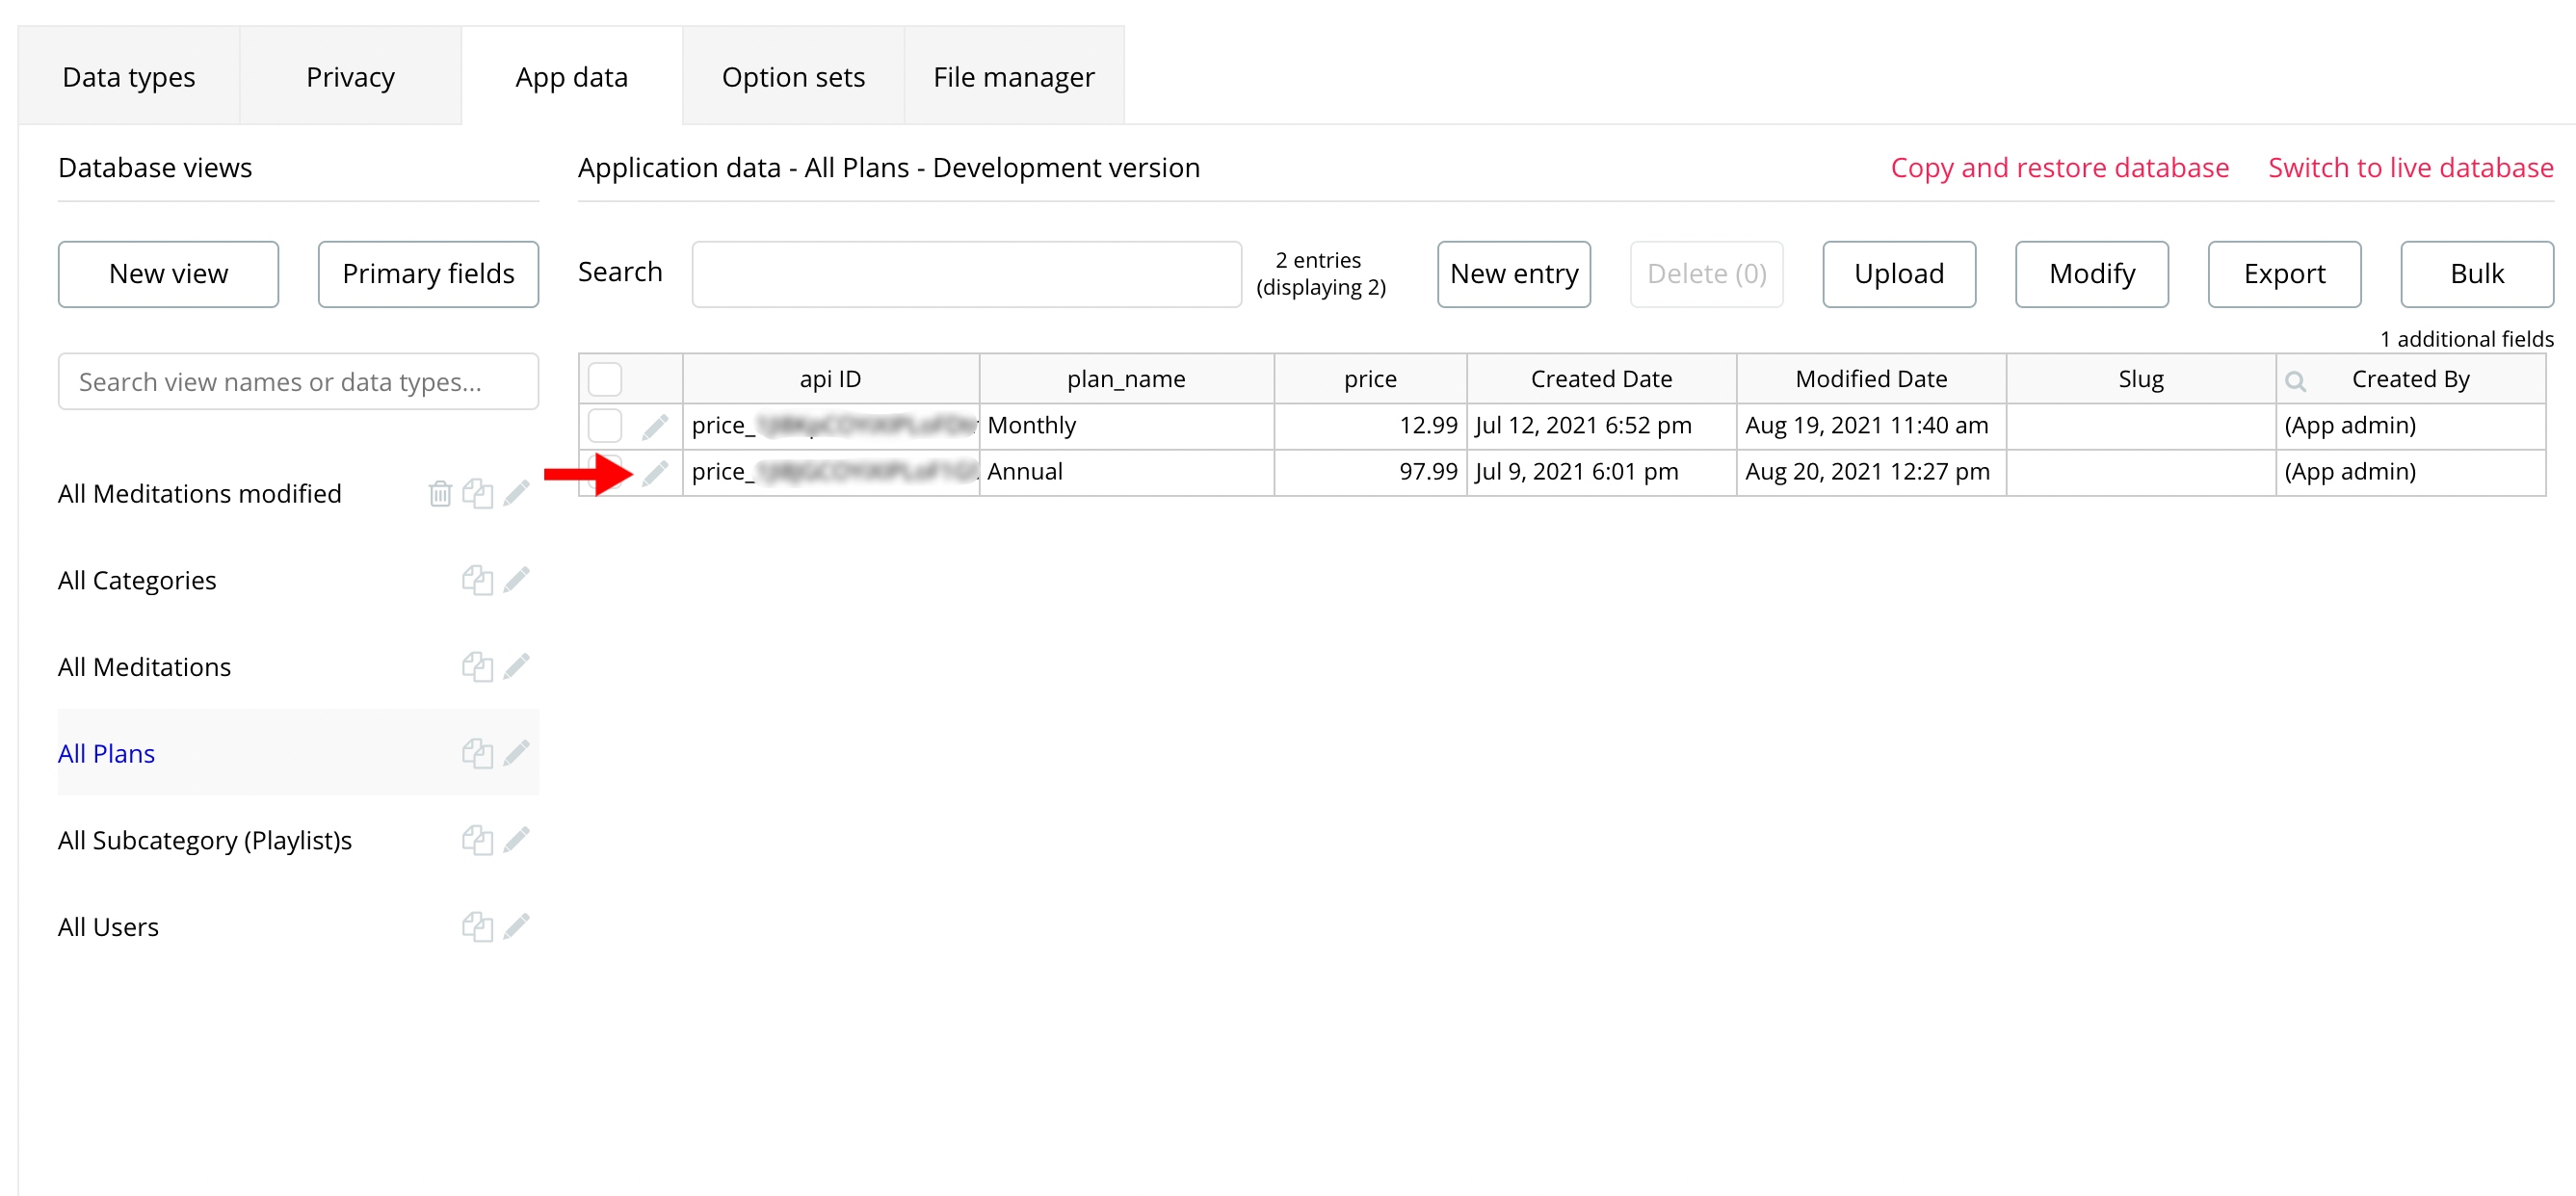This screenshot has height=1196, width=2576.
Task: Click the Created By column search icon
Action: [2295, 380]
